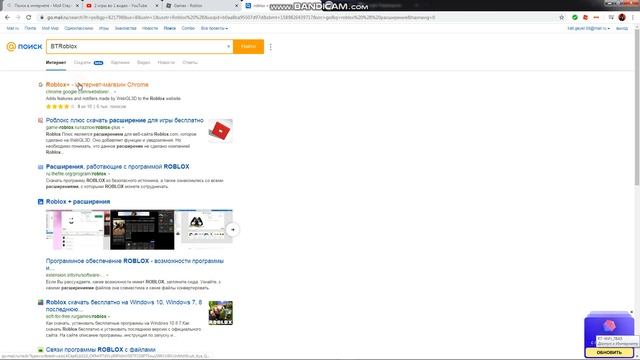Open the first image thumbnail in carousel

pyautogui.click(x=78, y=229)
